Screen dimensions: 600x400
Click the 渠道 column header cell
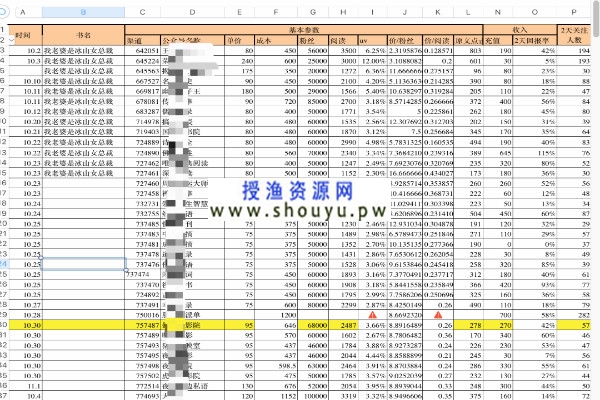(x=142, y=40)
